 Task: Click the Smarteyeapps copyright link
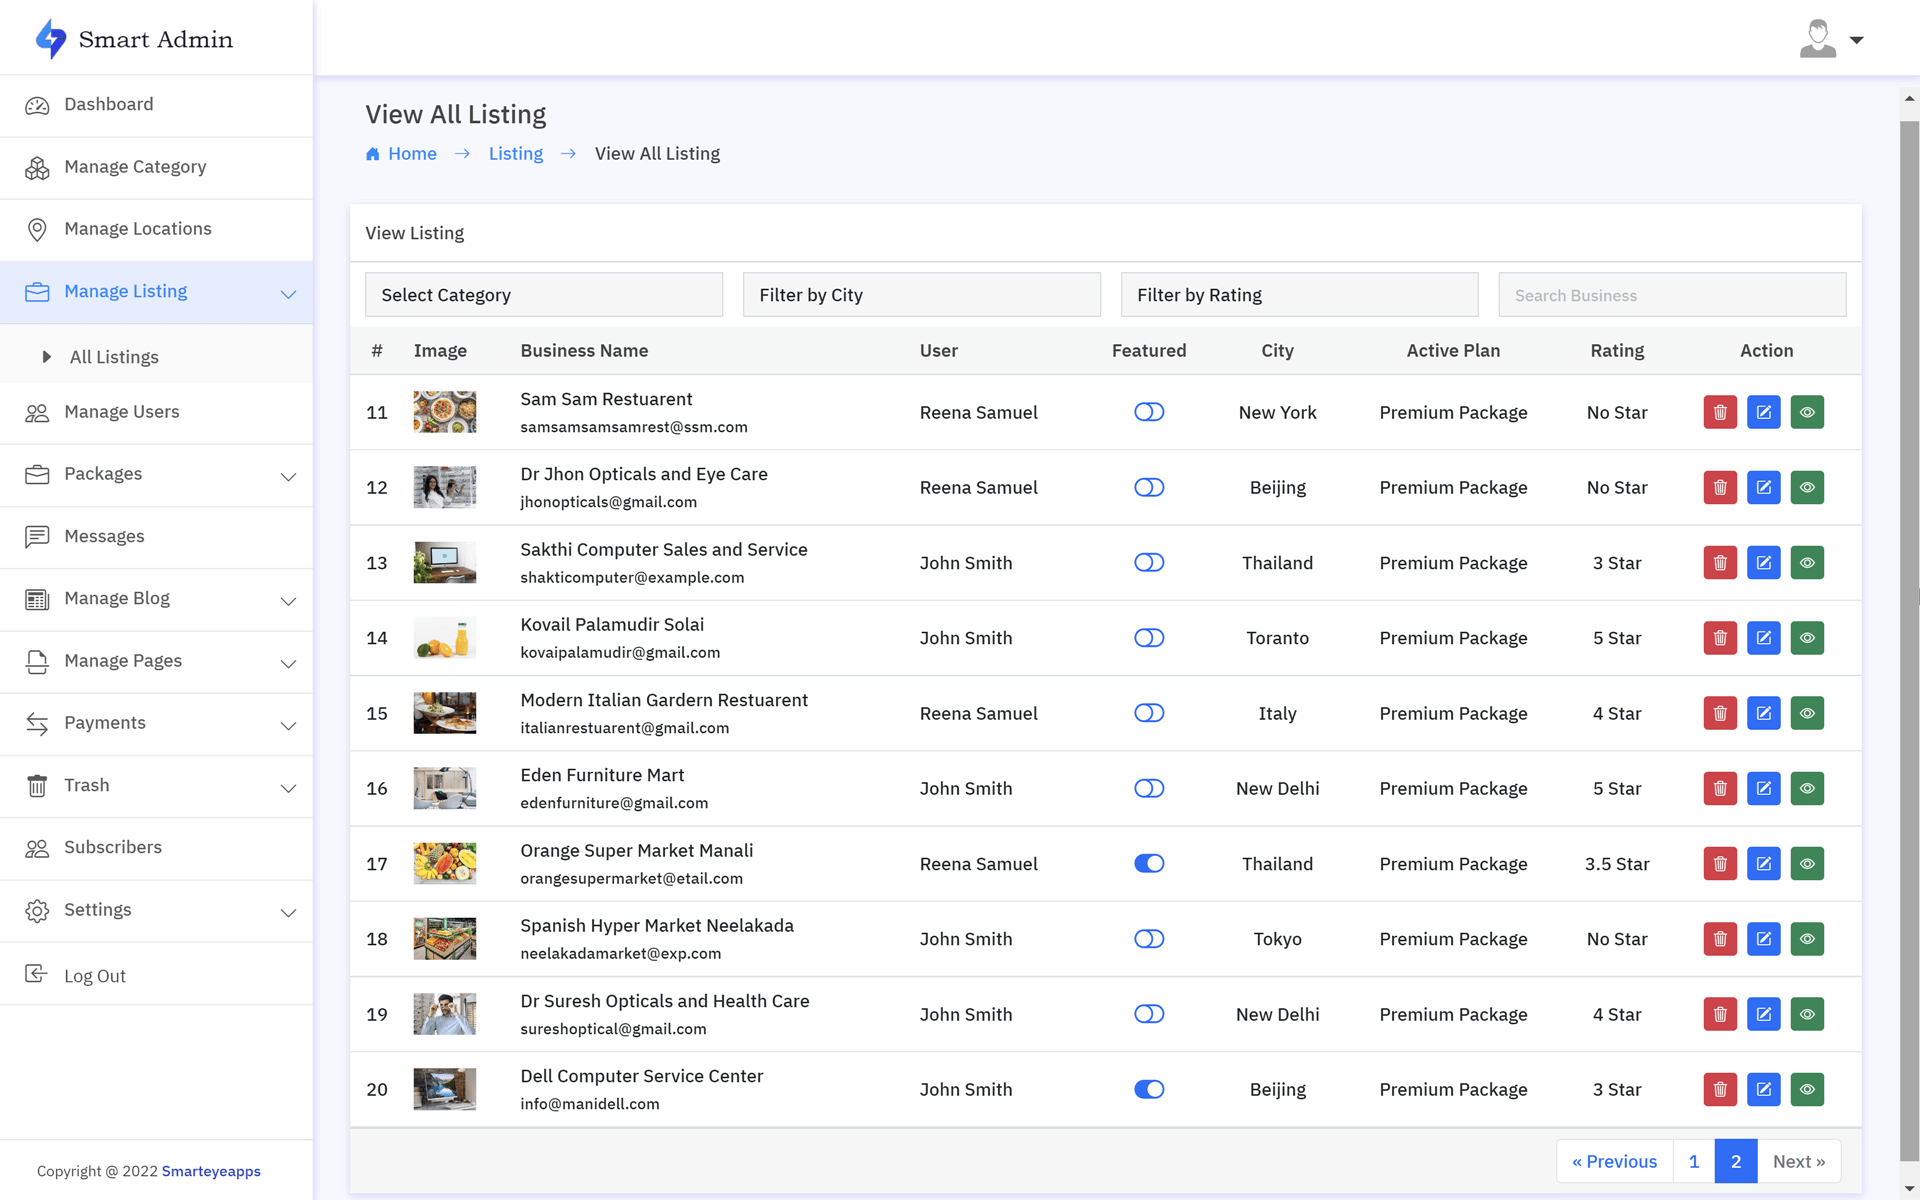point(210,1171)
